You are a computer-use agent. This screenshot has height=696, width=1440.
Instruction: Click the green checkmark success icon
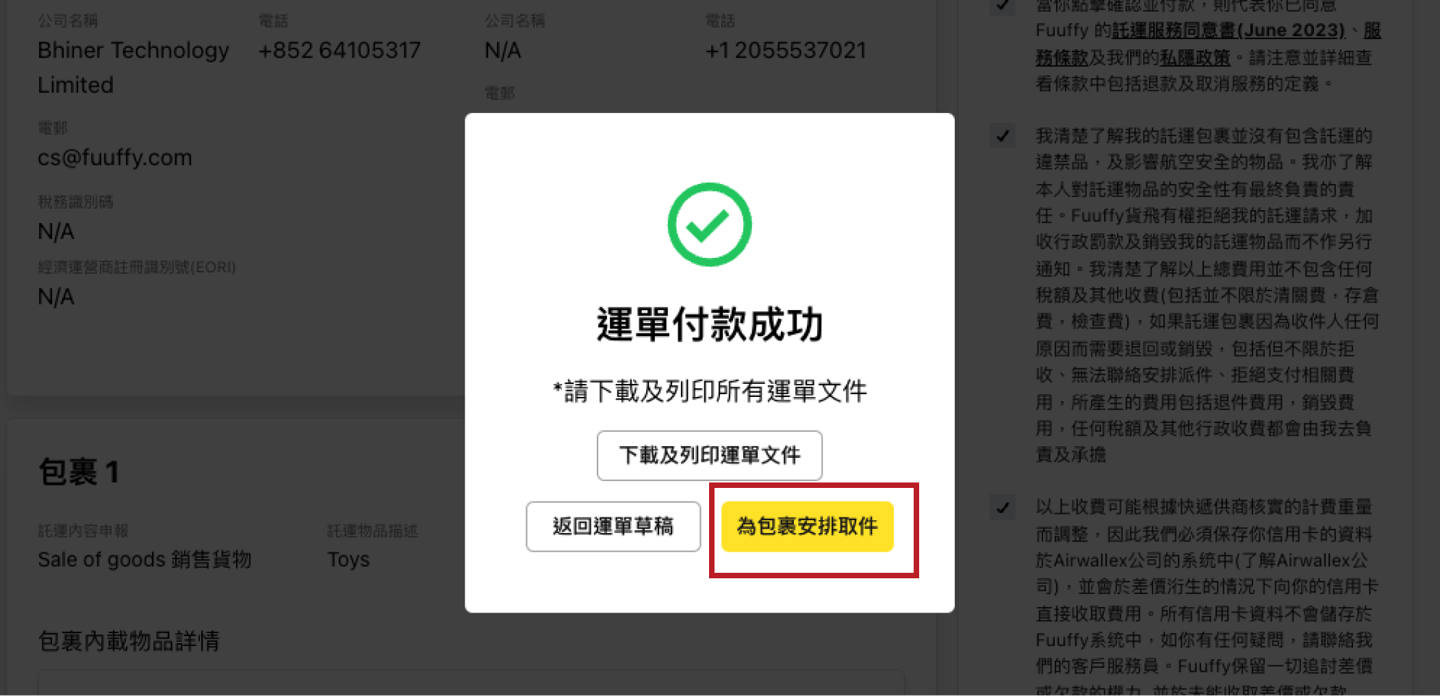(709, 224)
